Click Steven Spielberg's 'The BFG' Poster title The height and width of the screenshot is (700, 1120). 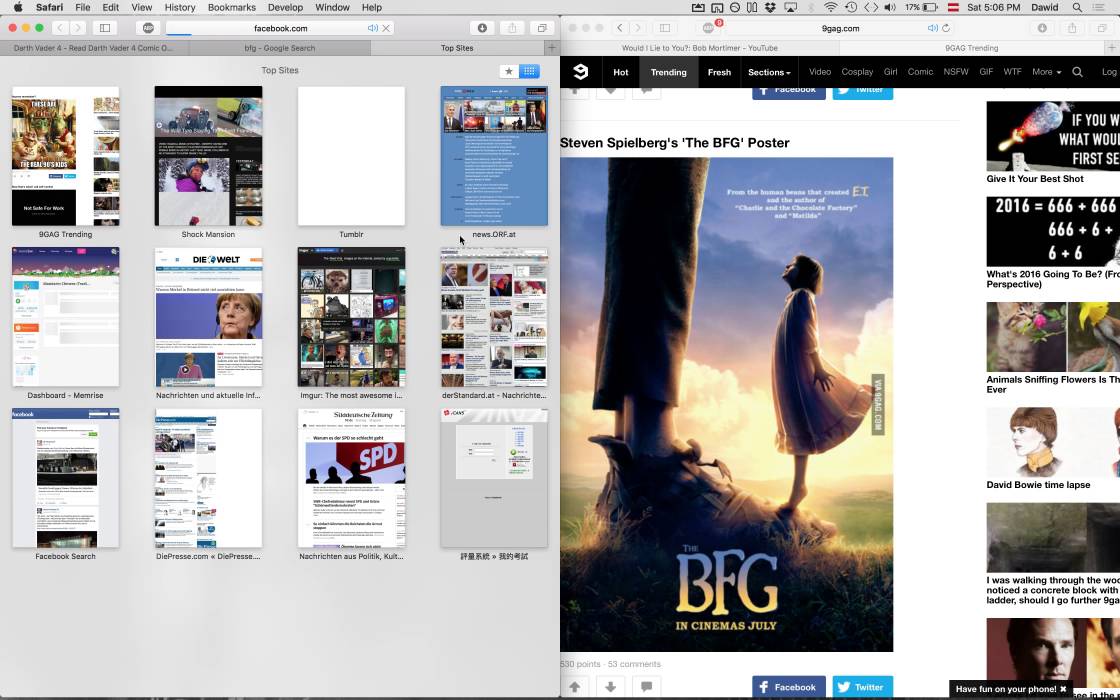coord(674,143)
